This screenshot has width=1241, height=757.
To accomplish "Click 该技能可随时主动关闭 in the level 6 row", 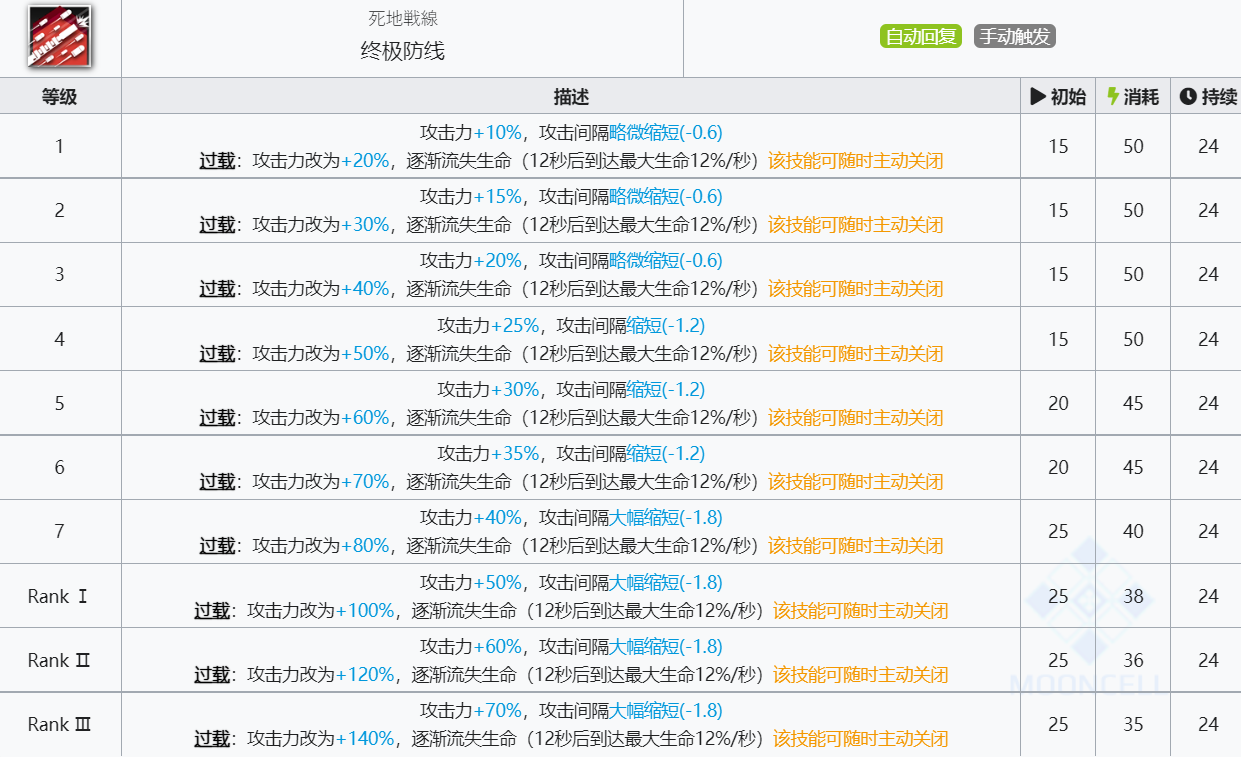I will click(x=856, y=481).
